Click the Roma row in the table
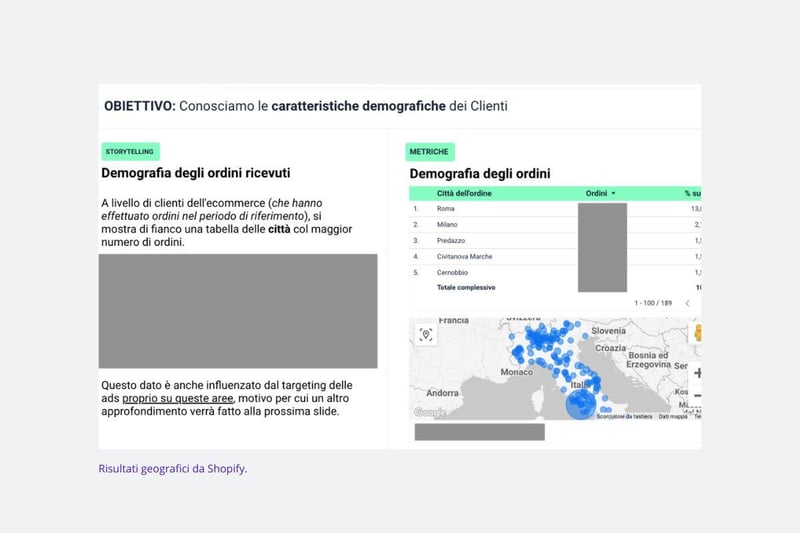This screenshot has height=533, width=800. [555, 209]
